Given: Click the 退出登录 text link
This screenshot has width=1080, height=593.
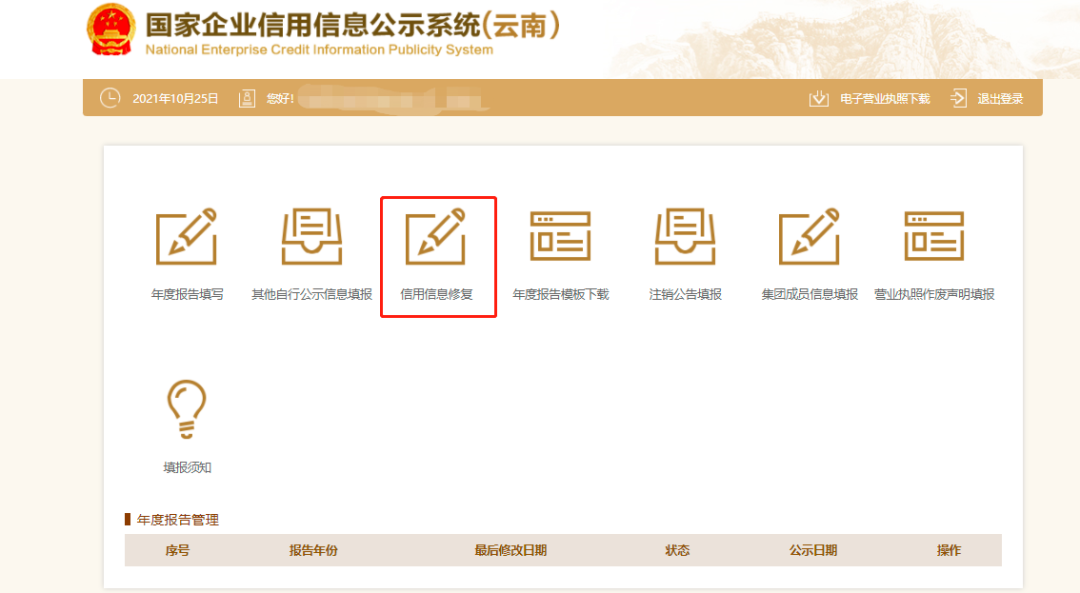Looking at the screenshot, I should (x=1000, y=98).
